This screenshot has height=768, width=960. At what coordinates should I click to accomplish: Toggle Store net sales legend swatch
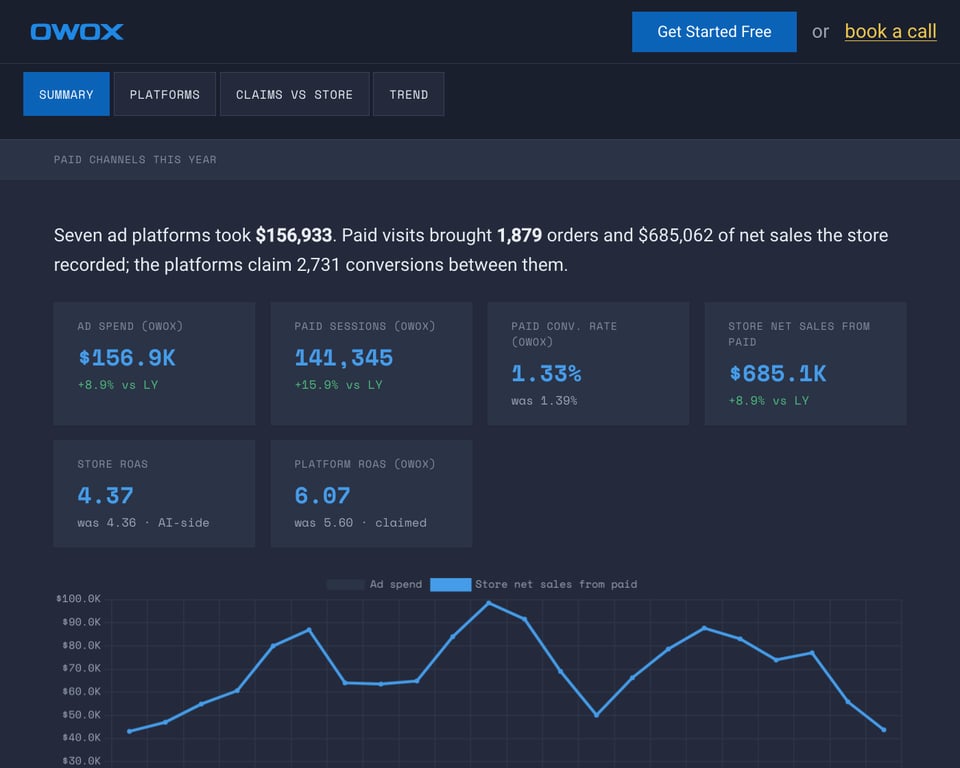tap(451, 585)
